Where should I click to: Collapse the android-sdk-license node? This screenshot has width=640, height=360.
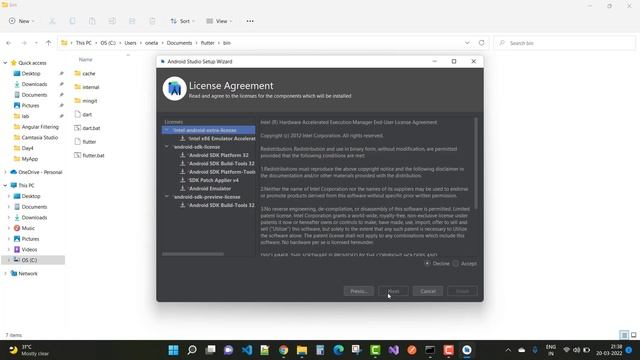click(x=167, y=147)
